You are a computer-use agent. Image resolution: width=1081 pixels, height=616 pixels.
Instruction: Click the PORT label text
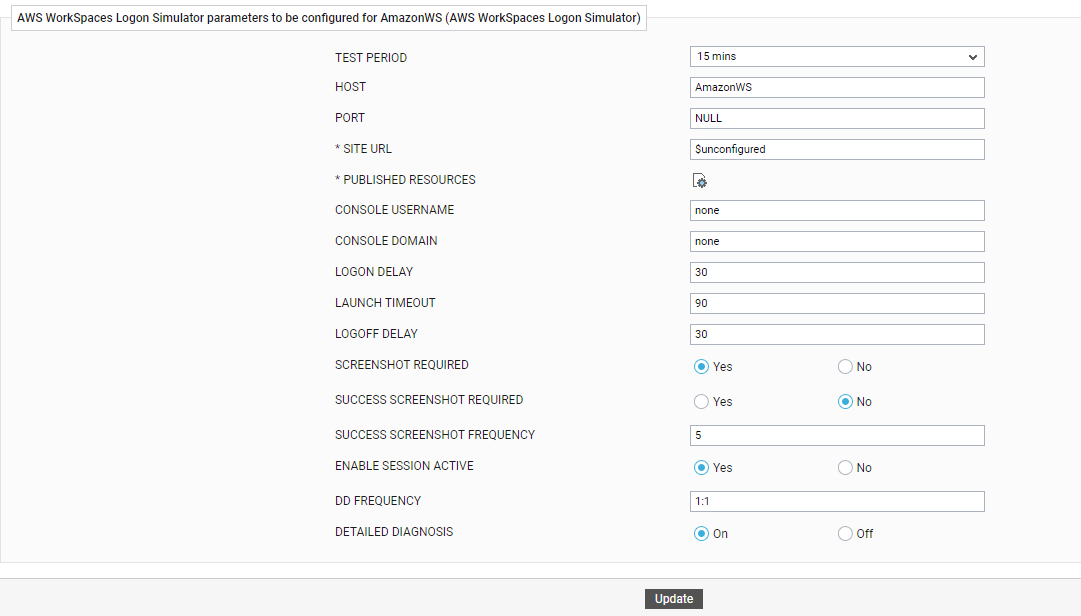tap(350, 118)
